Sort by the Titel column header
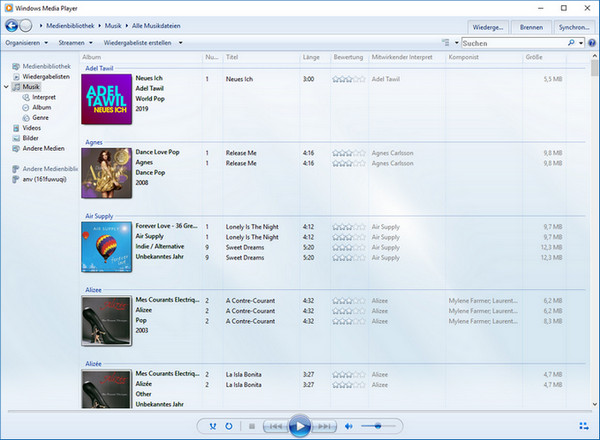600x440 pixels. point(262,57)
